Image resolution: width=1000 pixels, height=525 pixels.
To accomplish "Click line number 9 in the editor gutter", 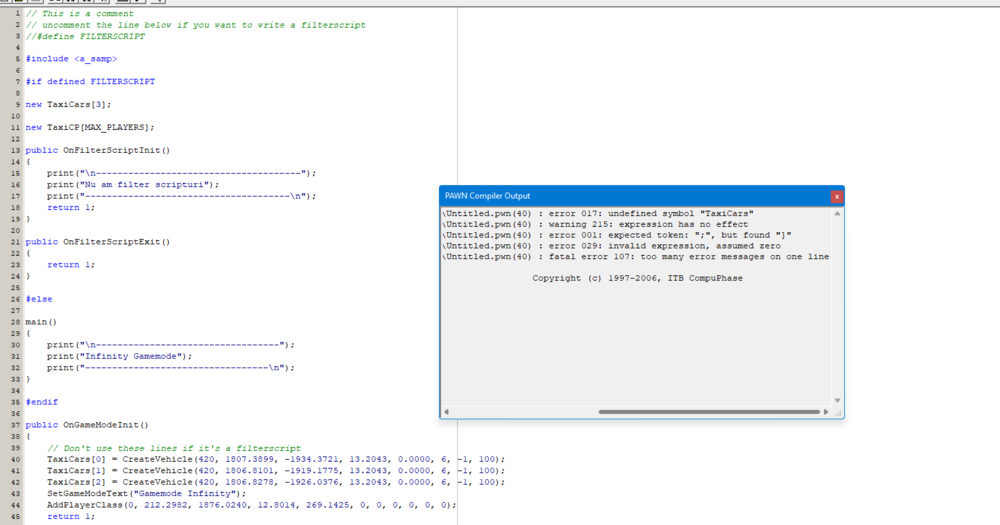I will click(x=18, y=105).
